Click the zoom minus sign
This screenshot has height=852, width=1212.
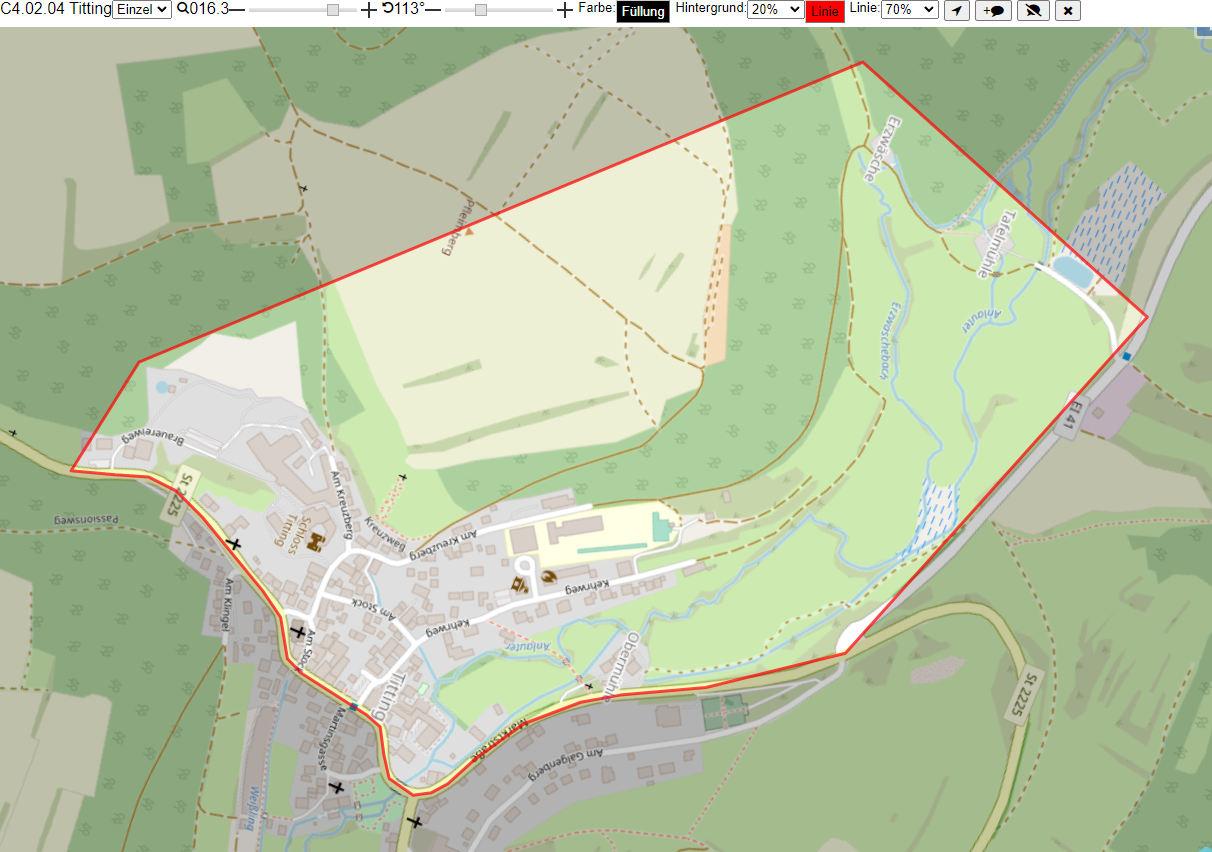(237, 9)
